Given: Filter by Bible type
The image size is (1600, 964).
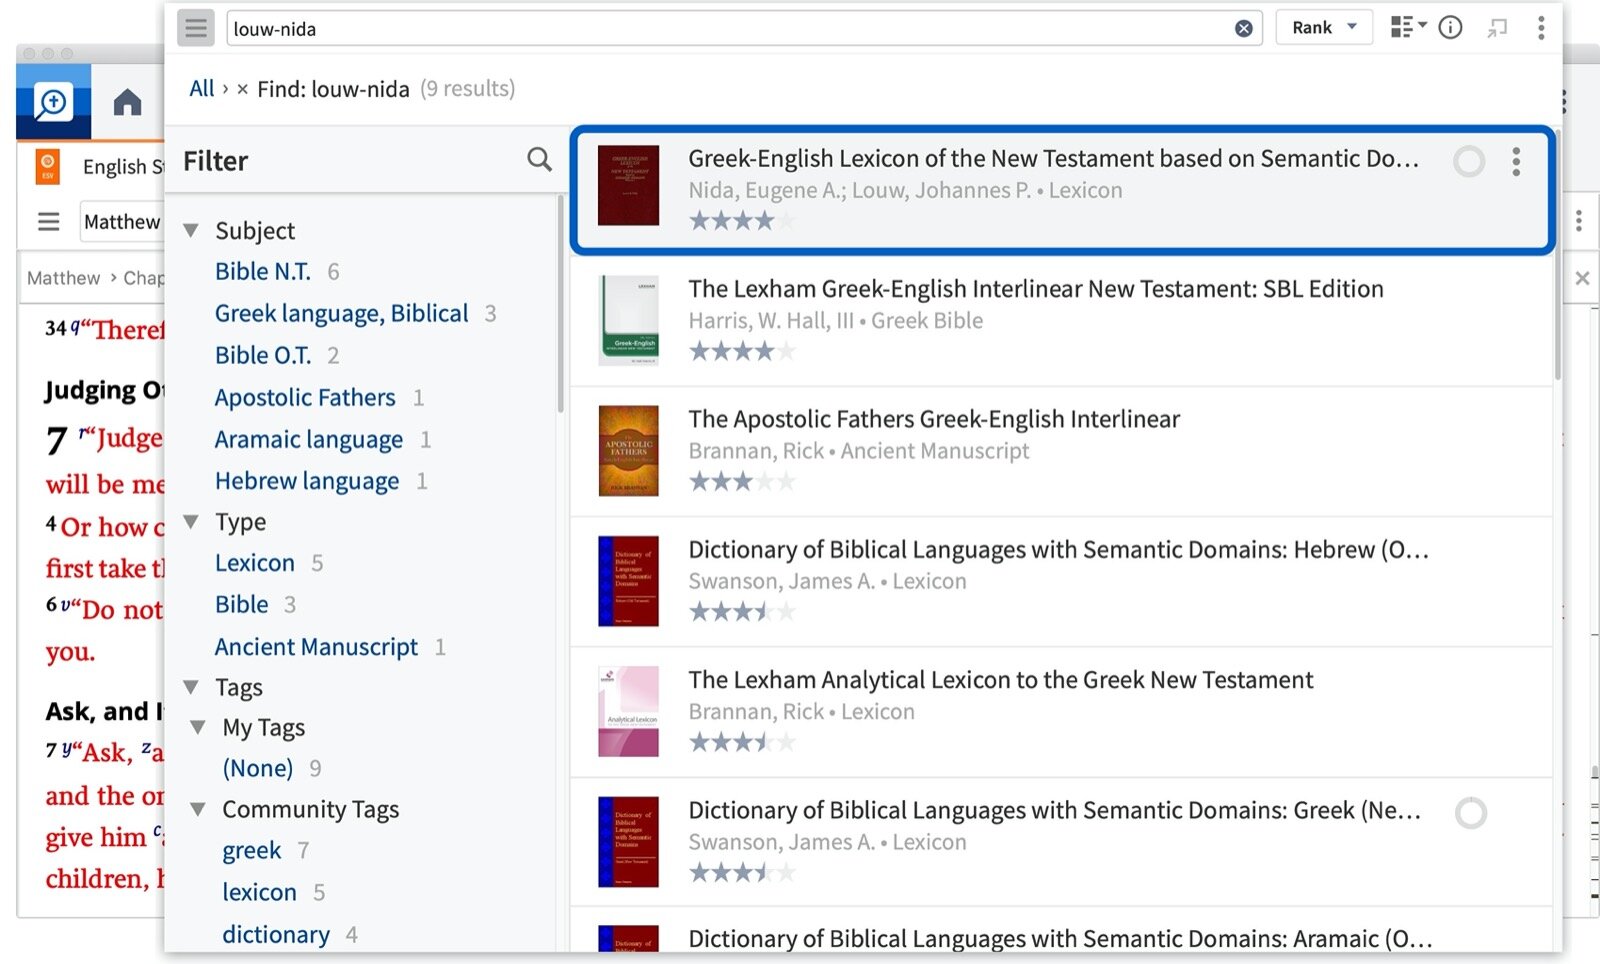Looking at the screenshot, I should [242, 605].
